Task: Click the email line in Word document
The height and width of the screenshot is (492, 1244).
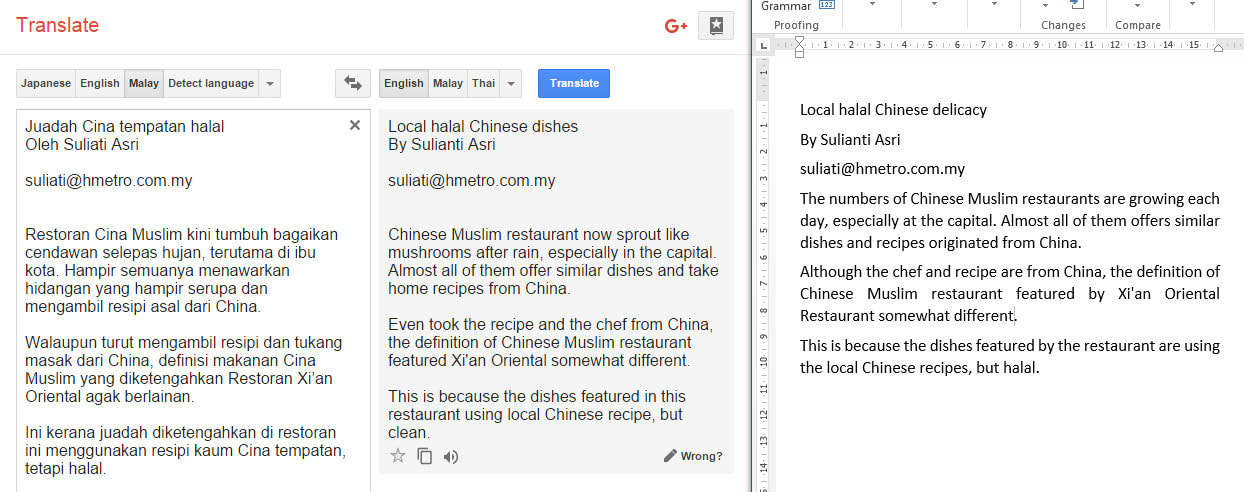Action: [x=882, y=169]
